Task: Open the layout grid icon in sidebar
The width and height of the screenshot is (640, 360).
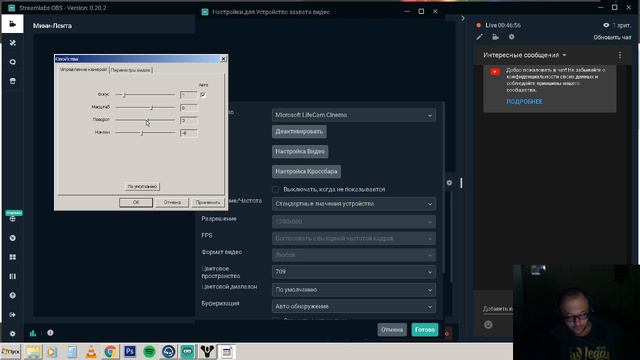Action: [x=13, y=257]
